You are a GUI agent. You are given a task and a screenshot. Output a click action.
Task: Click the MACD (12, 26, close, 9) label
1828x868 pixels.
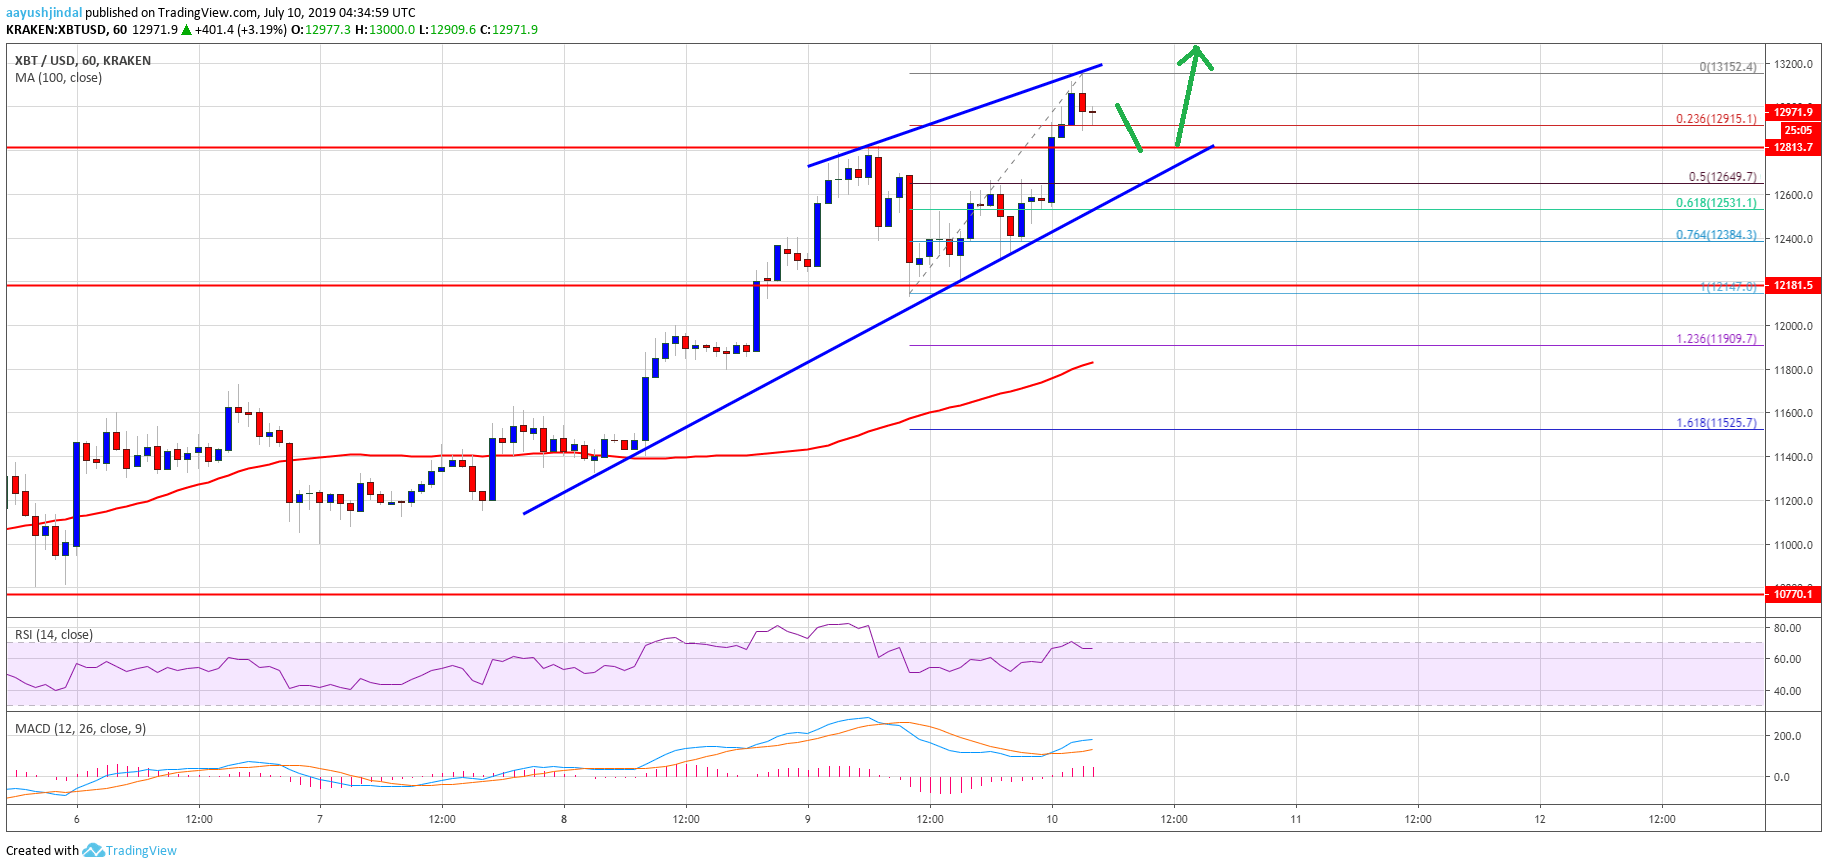point(81,729)
